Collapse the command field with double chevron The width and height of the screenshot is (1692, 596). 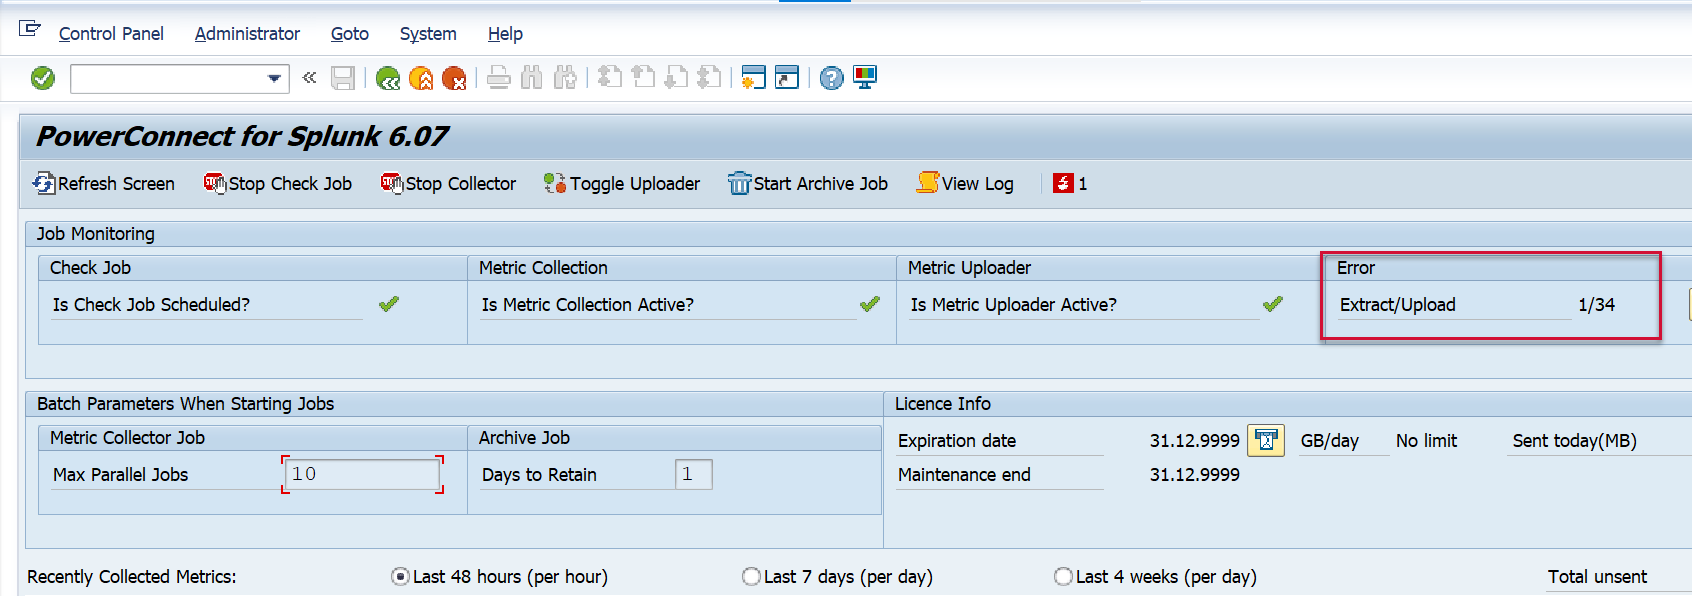click(309, 78)
